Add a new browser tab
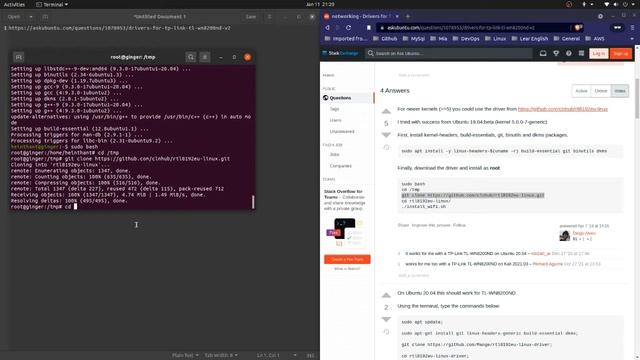The image size is (640, 360). coord(407,16)
